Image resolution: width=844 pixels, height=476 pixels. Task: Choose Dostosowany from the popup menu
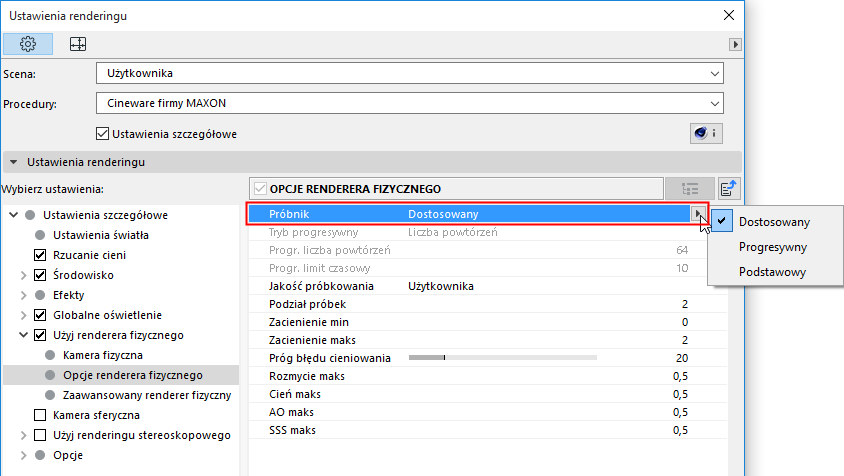774,222
